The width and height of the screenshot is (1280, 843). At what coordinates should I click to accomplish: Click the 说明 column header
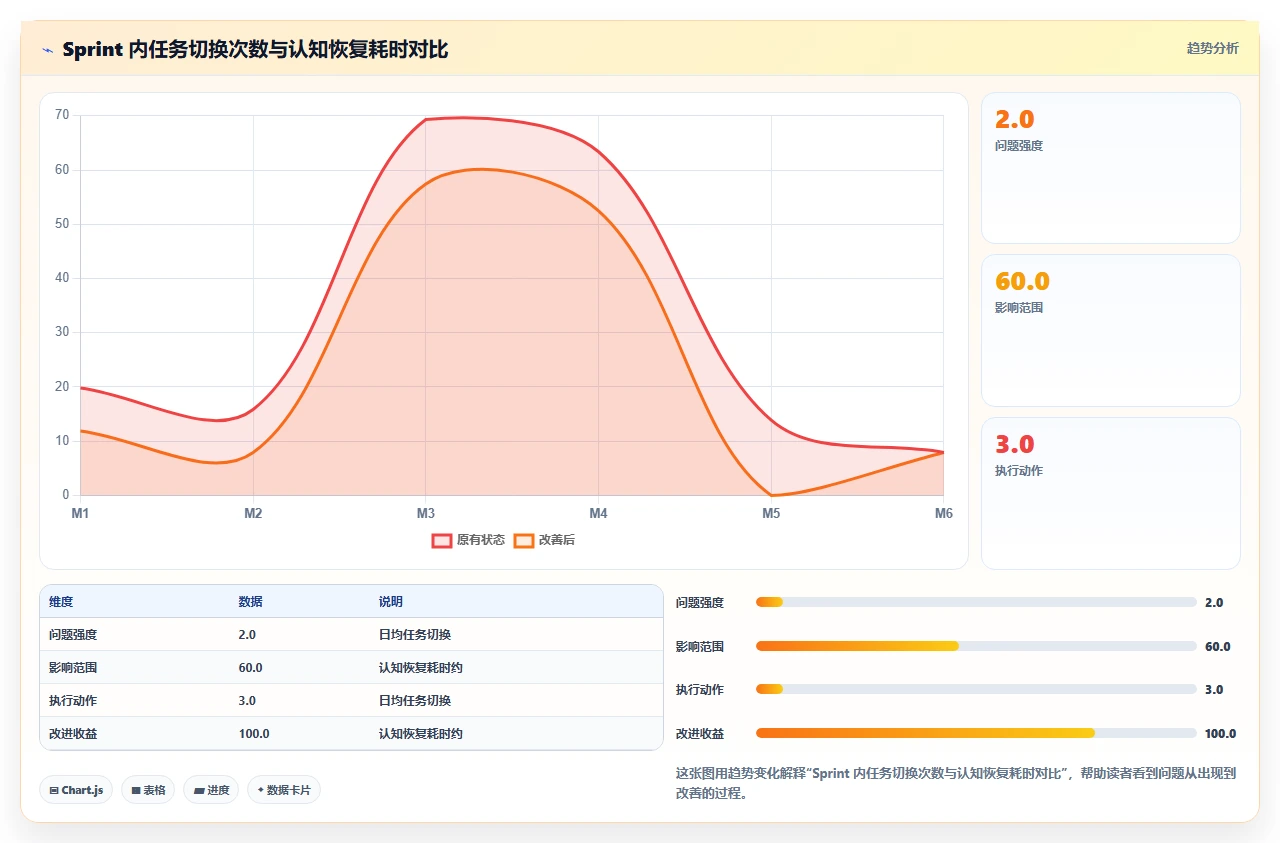point(390,602)
